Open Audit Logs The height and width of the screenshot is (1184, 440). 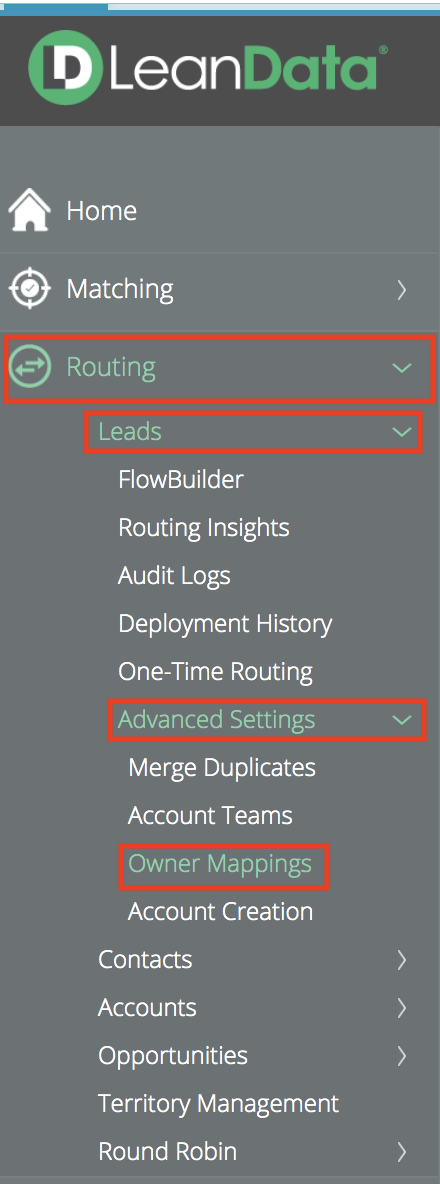[174, 575]
